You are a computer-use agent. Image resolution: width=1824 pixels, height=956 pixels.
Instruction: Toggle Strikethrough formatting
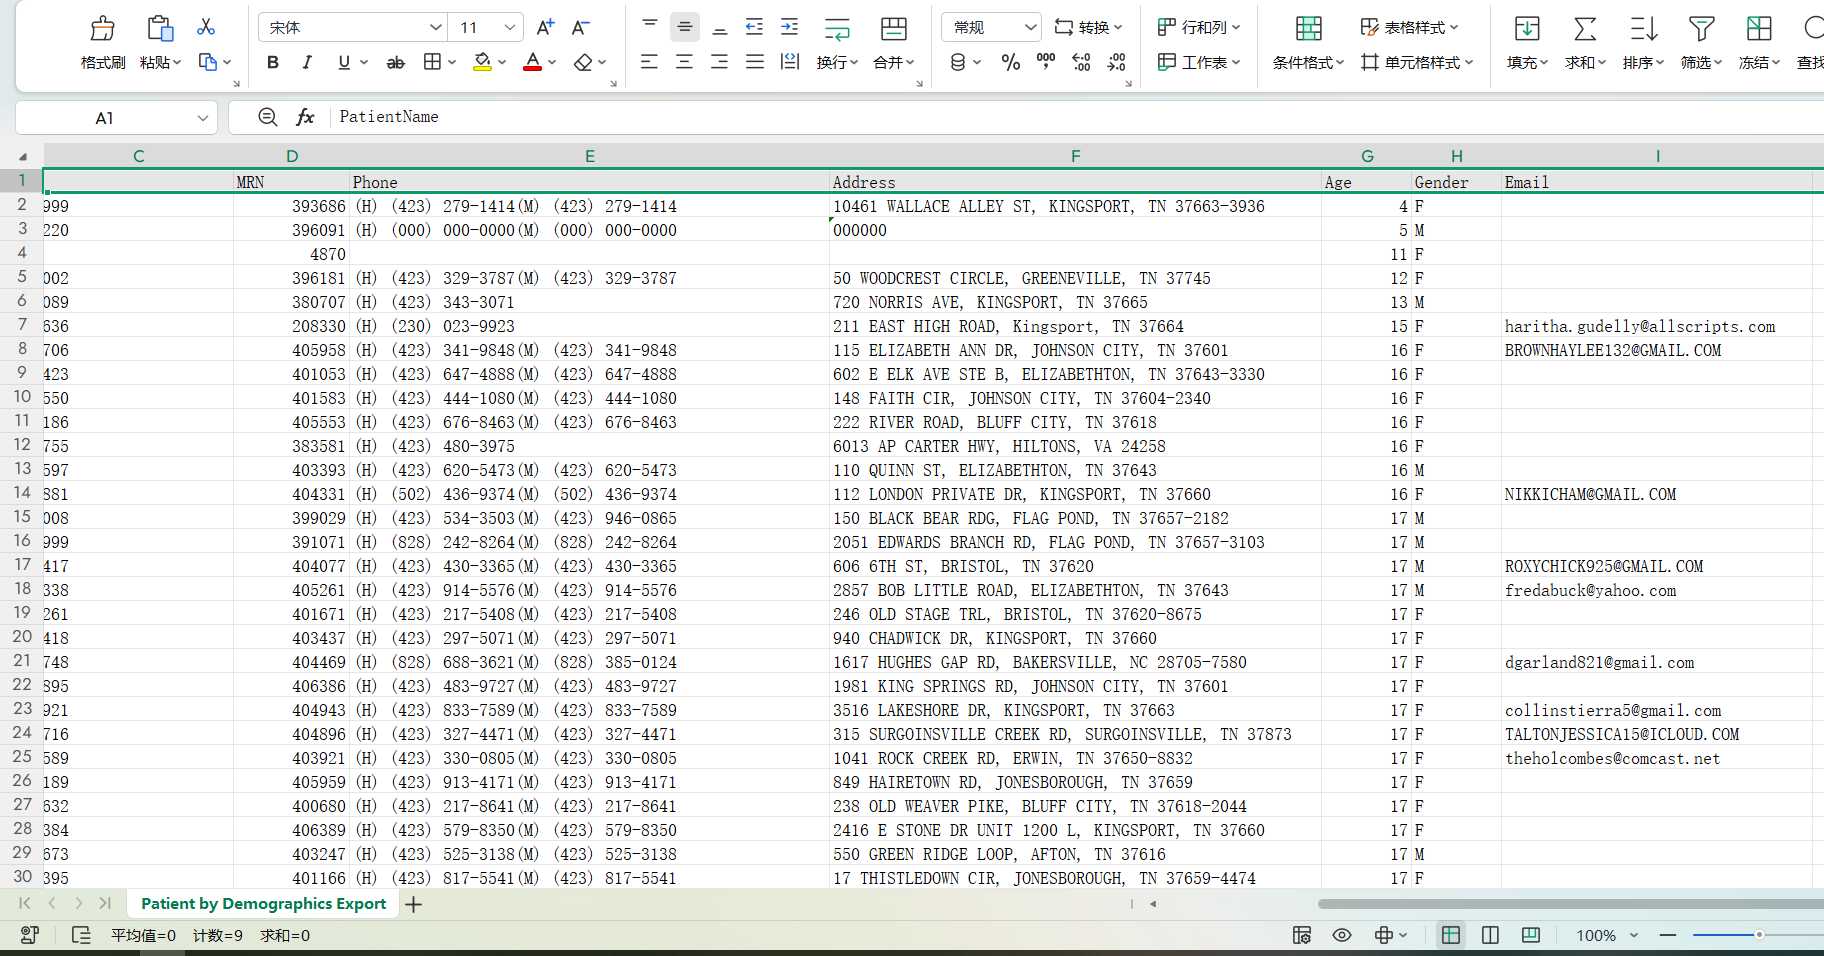396,62
